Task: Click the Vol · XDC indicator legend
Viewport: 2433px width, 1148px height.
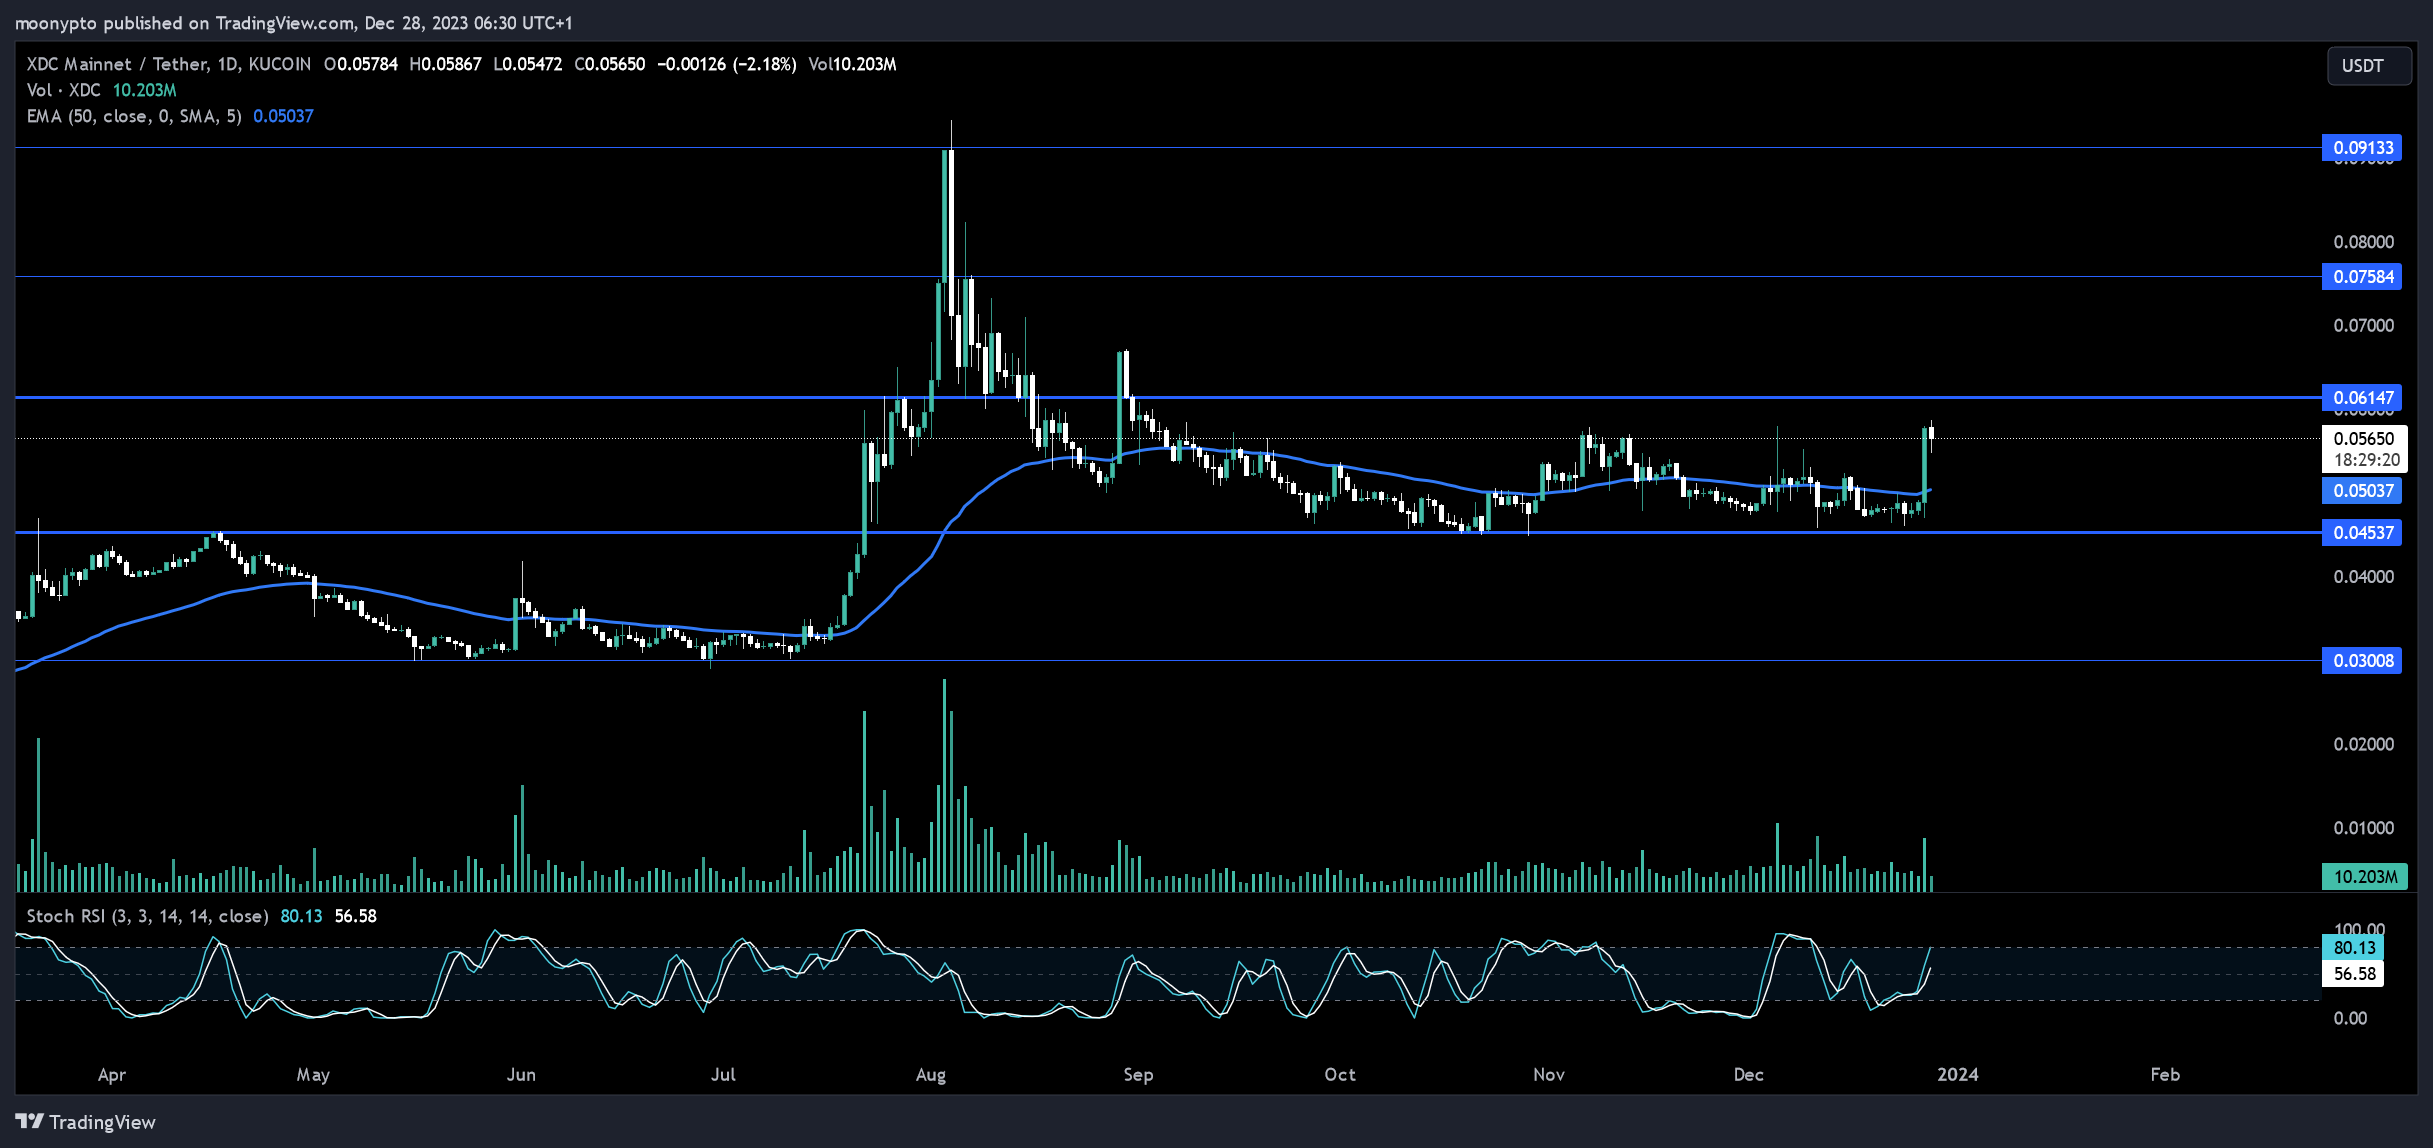Action: pyautogui.click(x=64, y=90)
